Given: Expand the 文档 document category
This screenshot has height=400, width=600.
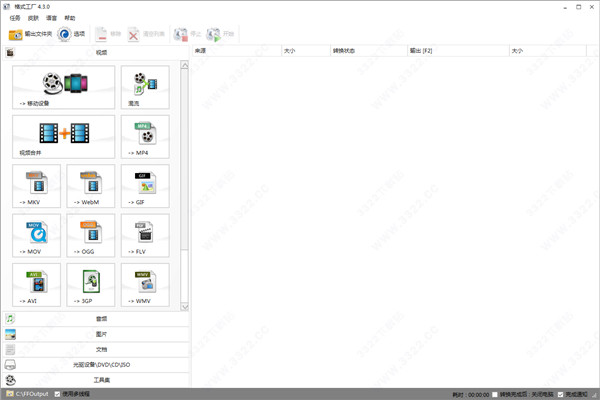Looking at the screenshot, I should coord(96,349).
